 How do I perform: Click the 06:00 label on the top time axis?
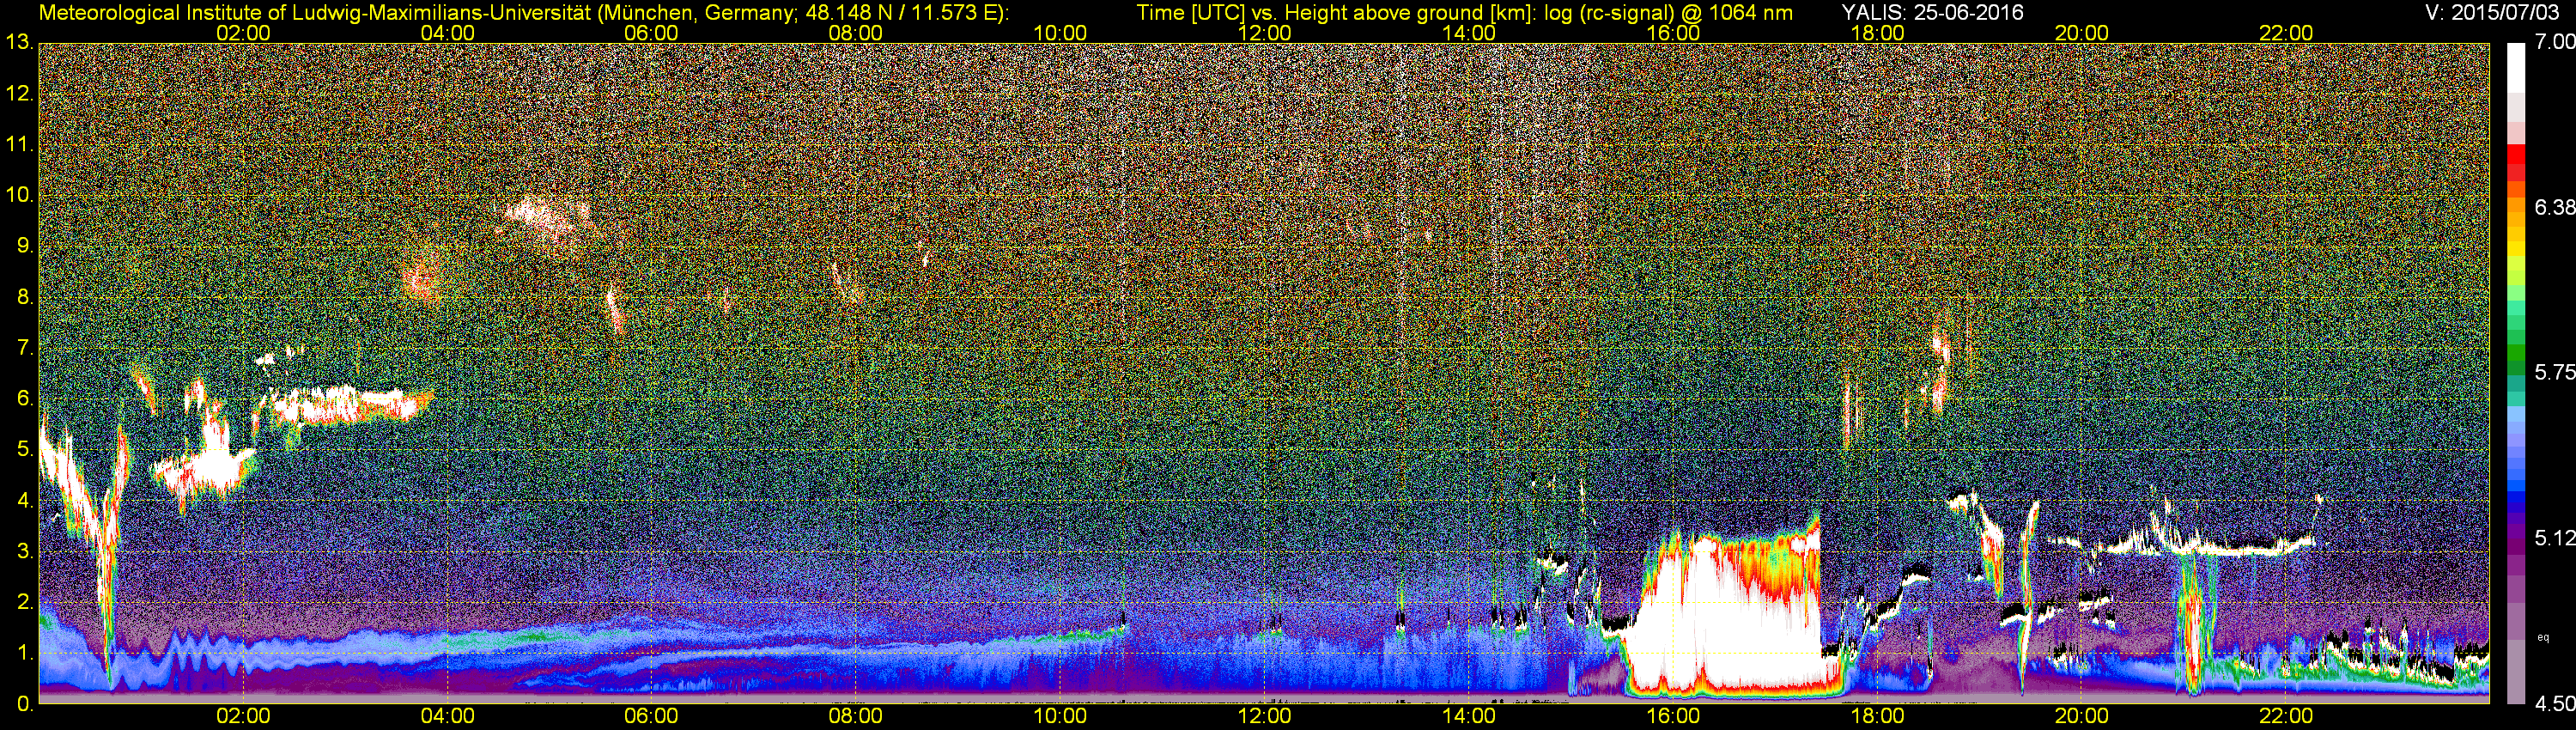(651, 33)
